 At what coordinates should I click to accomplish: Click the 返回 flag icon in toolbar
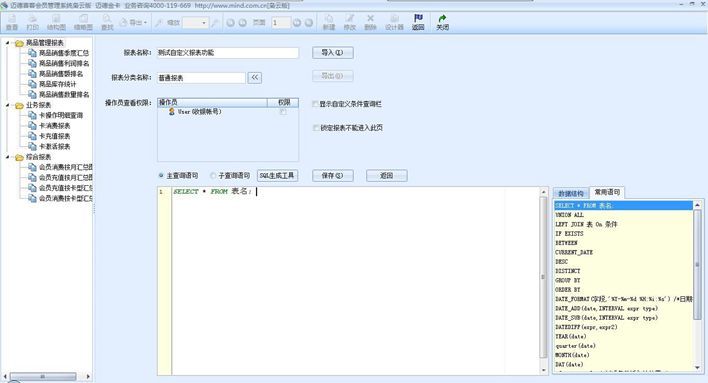pyautogui.click(x=418, y=18)
